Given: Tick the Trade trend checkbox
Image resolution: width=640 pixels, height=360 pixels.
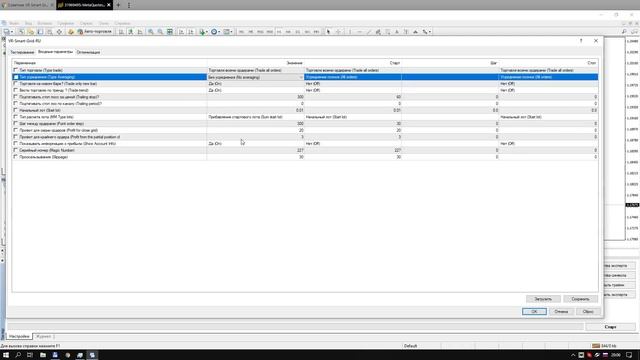Looking at the screenshot, I should click(x=16, y=90).
